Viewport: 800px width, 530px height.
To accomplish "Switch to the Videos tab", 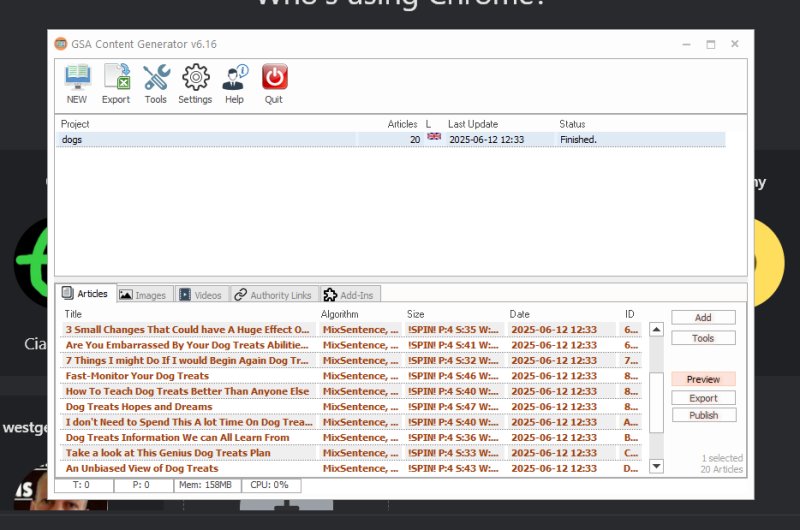I will click(202, 295).
